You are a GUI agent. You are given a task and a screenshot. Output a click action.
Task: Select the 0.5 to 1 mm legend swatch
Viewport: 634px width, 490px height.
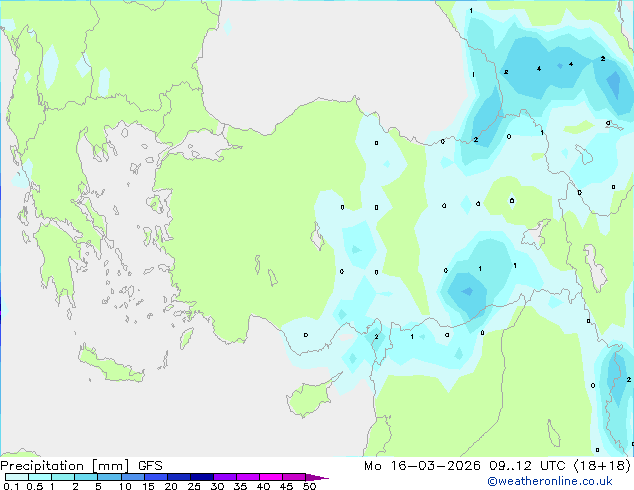click(x=40, y=477)
